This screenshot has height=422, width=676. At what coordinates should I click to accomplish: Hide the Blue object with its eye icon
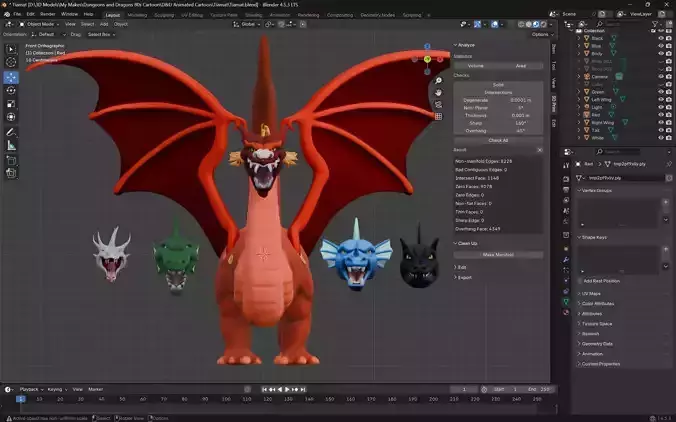pos(660,46)
